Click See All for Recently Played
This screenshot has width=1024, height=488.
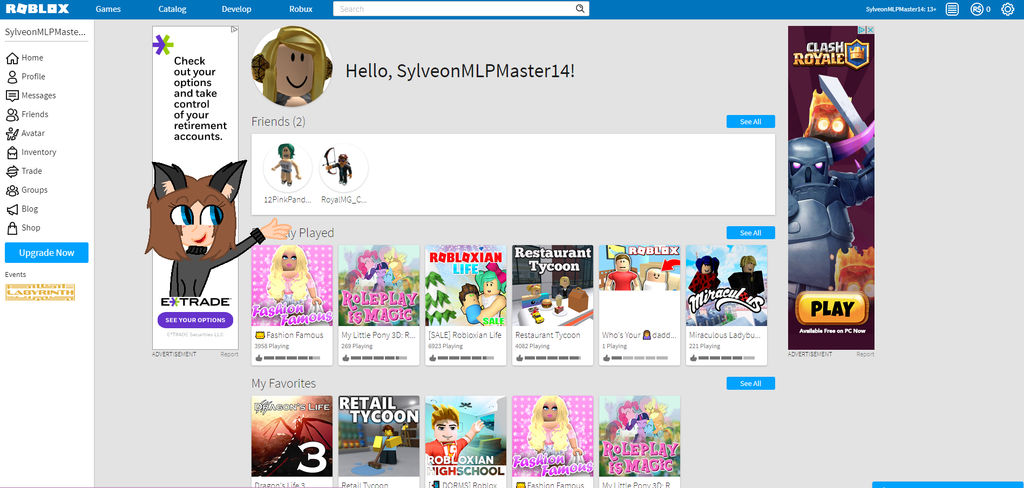750,233
